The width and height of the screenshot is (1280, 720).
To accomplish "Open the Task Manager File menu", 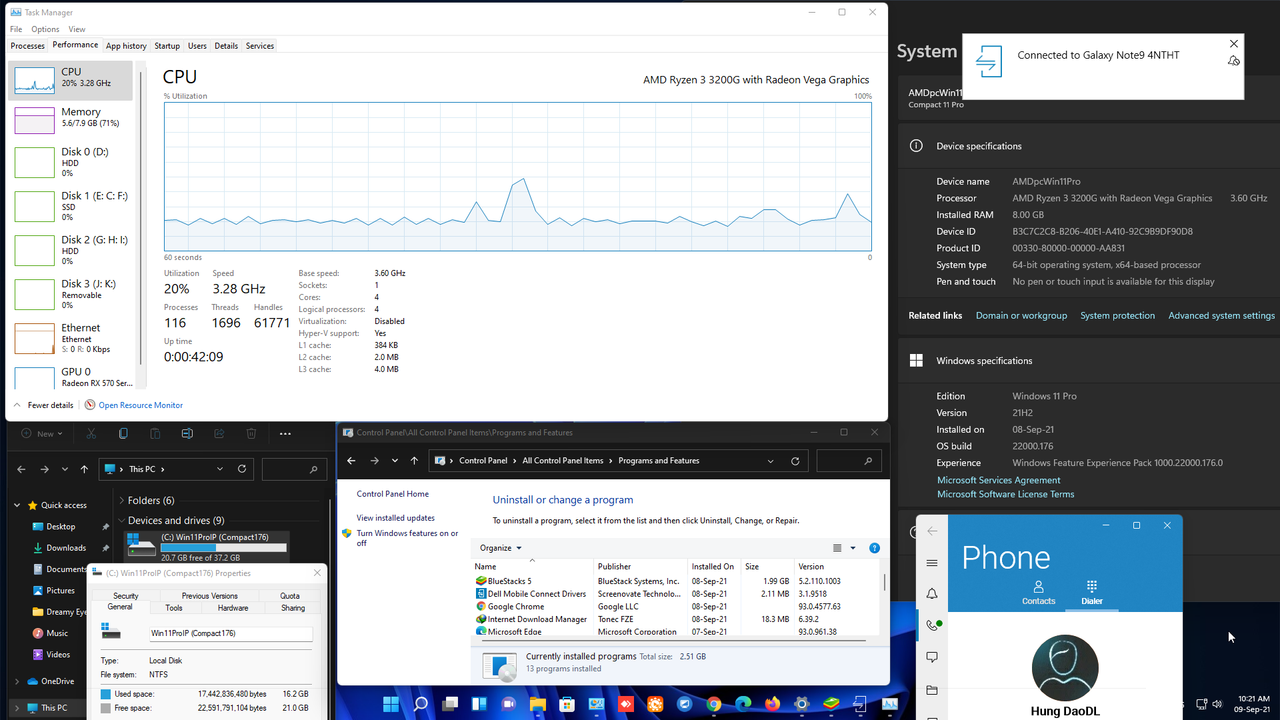I will 16,29.
